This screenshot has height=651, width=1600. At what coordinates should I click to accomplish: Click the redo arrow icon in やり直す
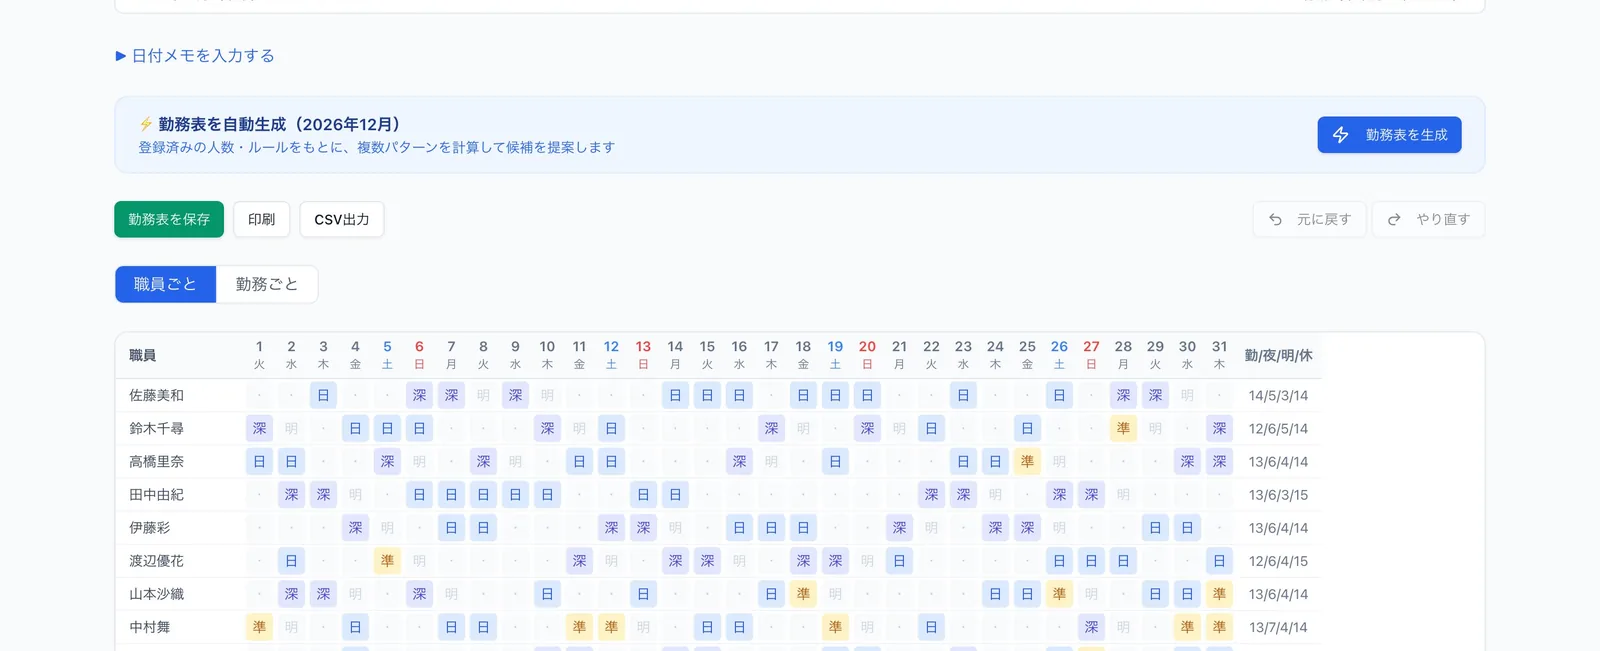(x=1394, y=219)
